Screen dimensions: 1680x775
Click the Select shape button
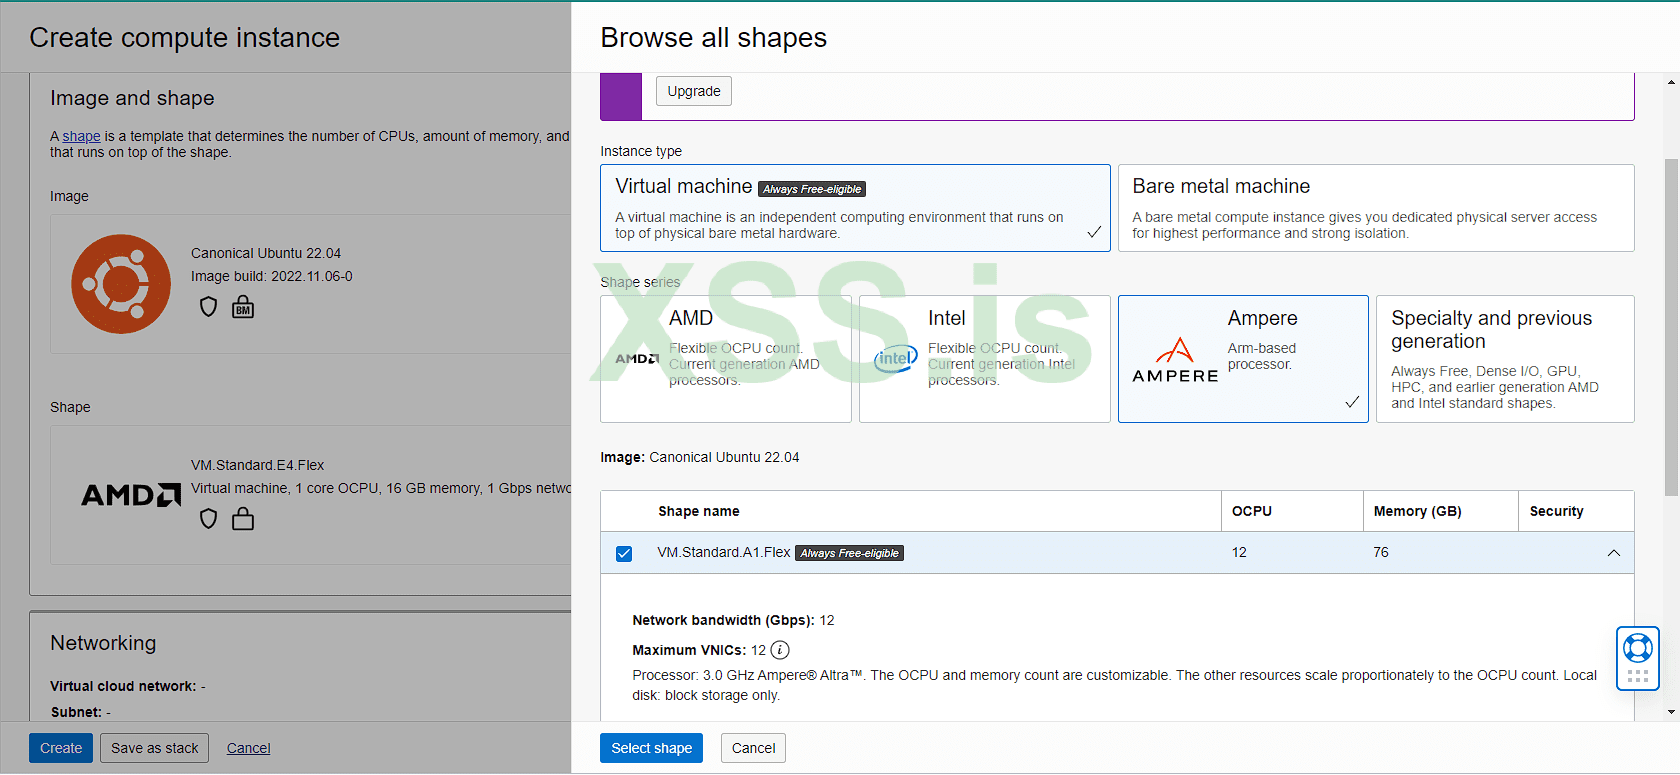(652, 748)
